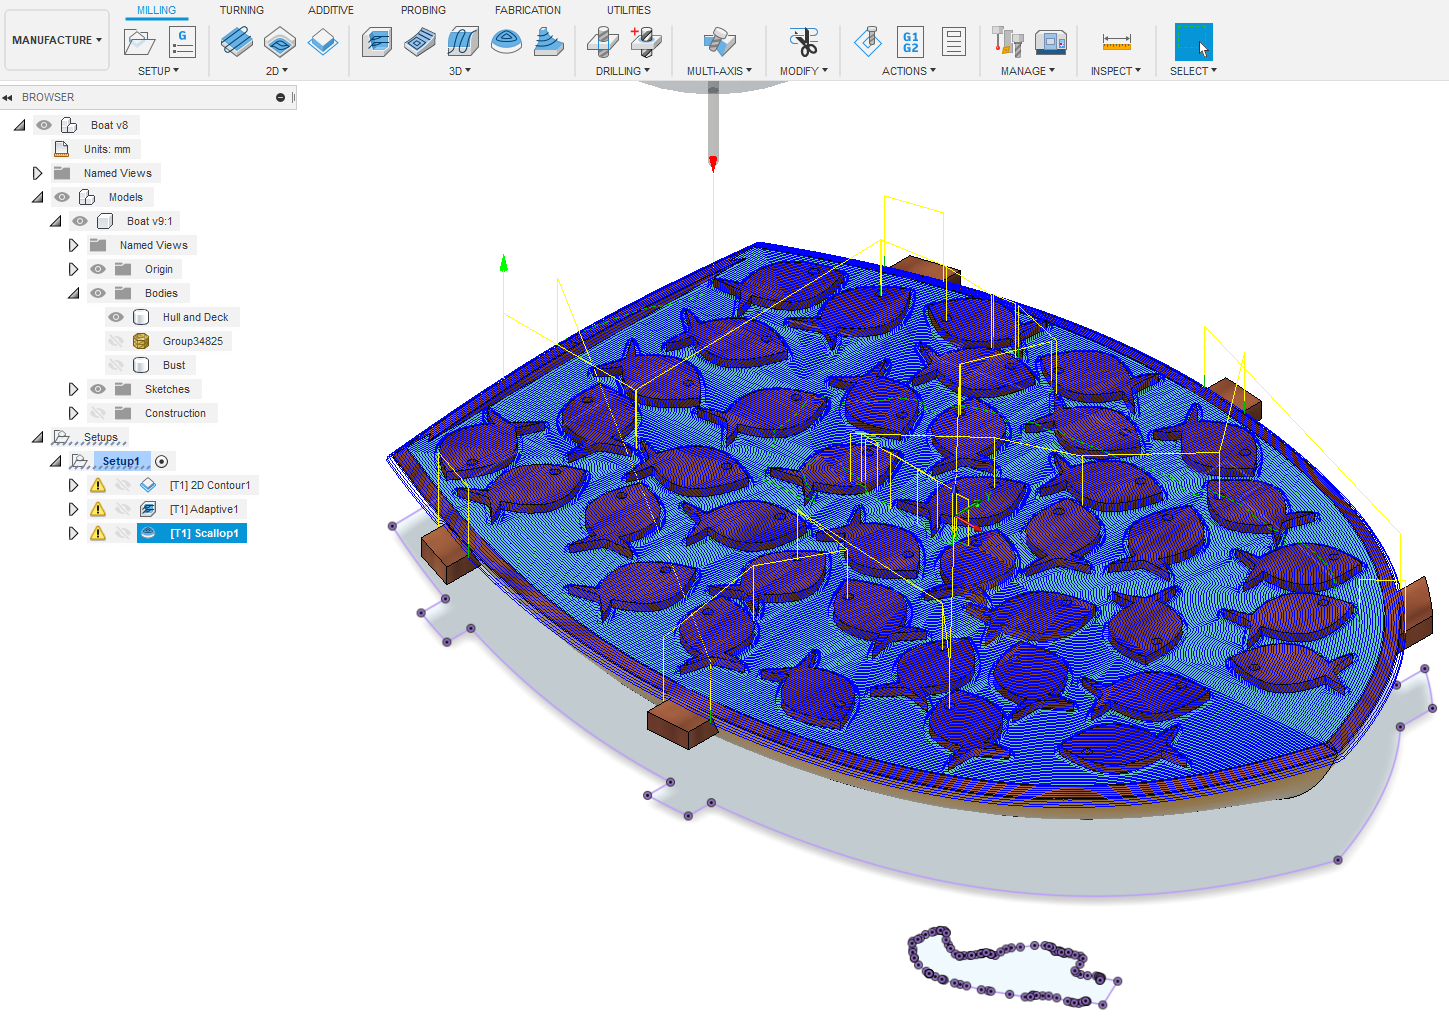Open the 3D dropdown menu
The image size is (1449, 1023).
click(460, 71)
